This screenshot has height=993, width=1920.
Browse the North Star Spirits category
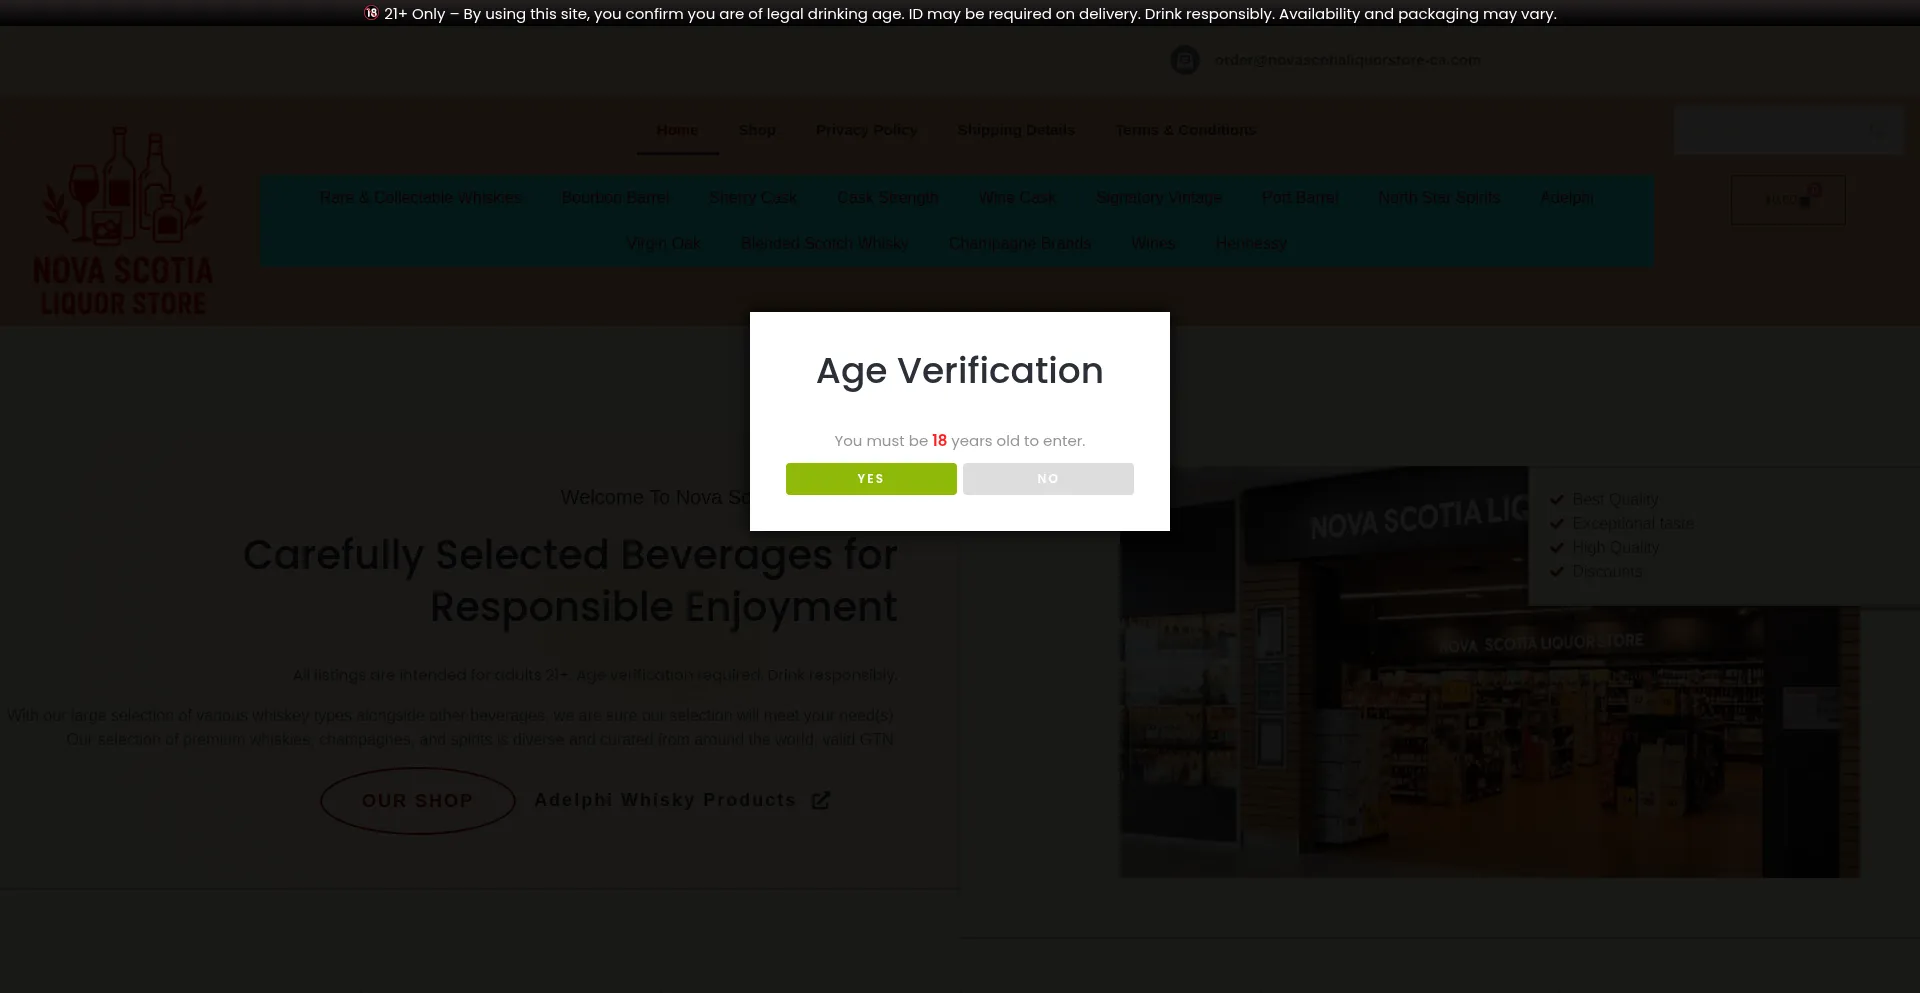(1439, 198)
